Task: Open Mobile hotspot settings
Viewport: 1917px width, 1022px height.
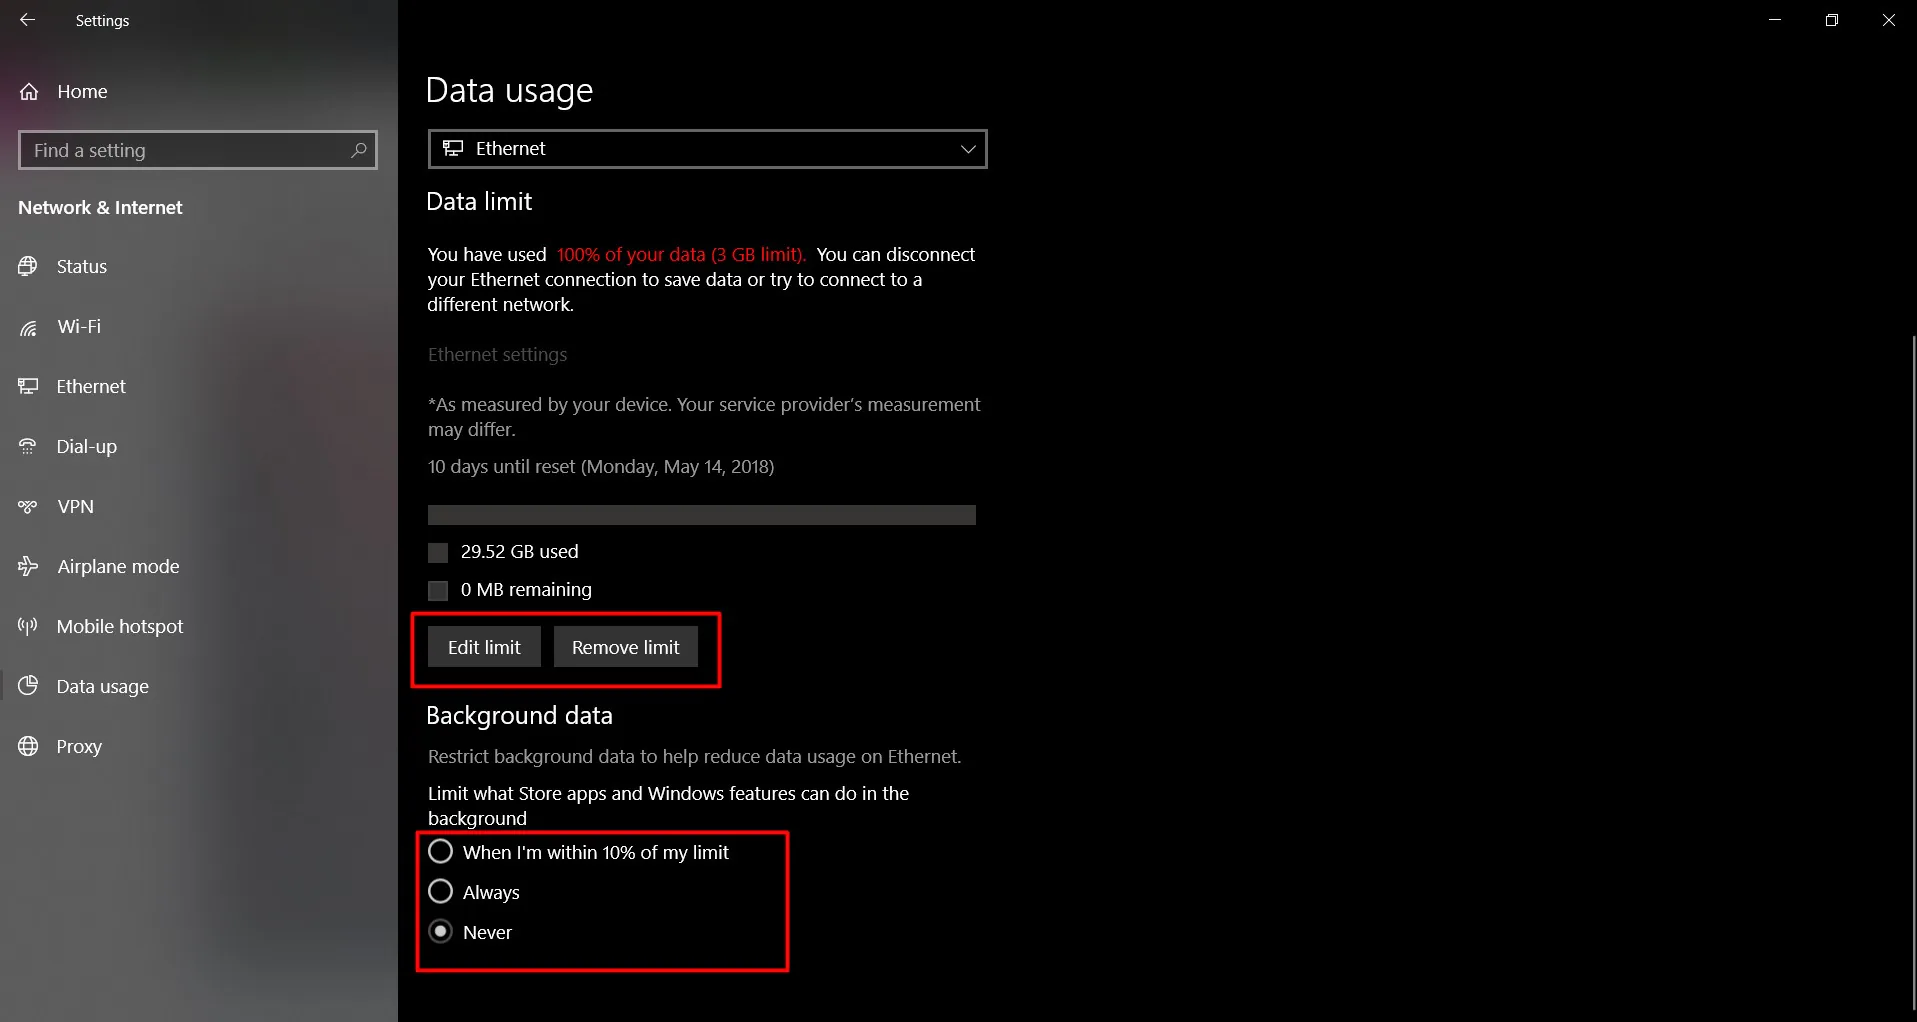Action: coord(199,626)
